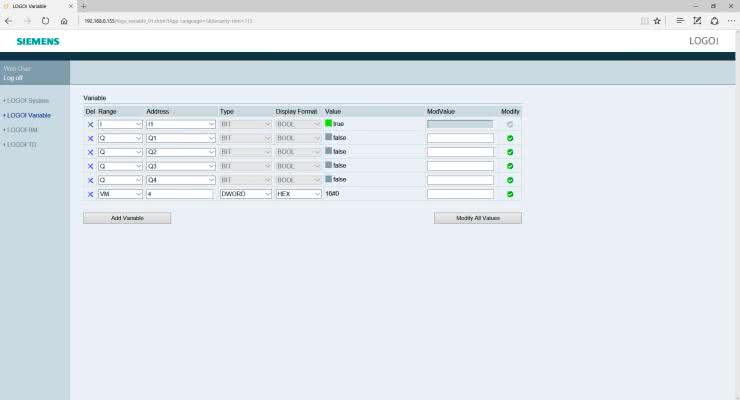Refresh the browser page

click(x=46, y=20)
